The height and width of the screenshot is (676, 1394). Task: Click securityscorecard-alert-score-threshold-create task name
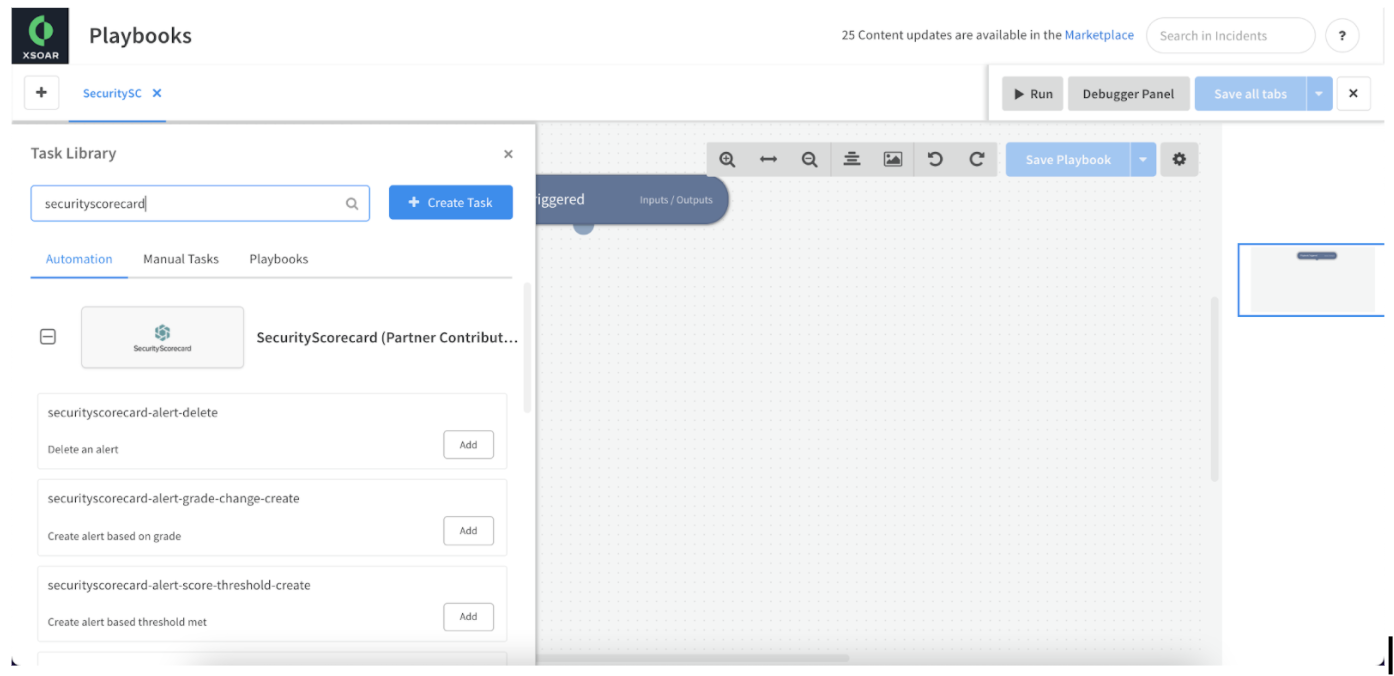[x=179, y=585]
